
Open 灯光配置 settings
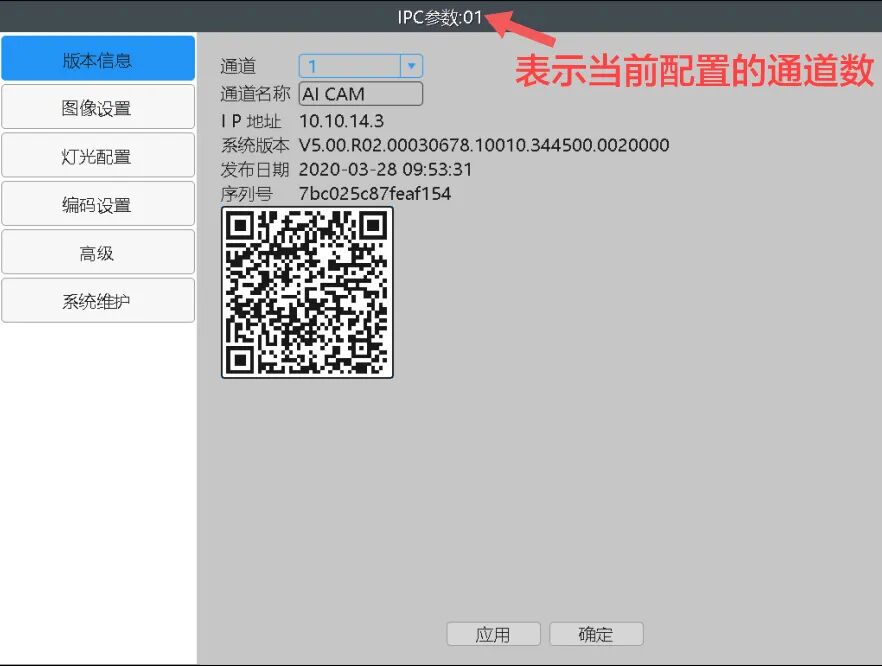(x=98, y=155)
